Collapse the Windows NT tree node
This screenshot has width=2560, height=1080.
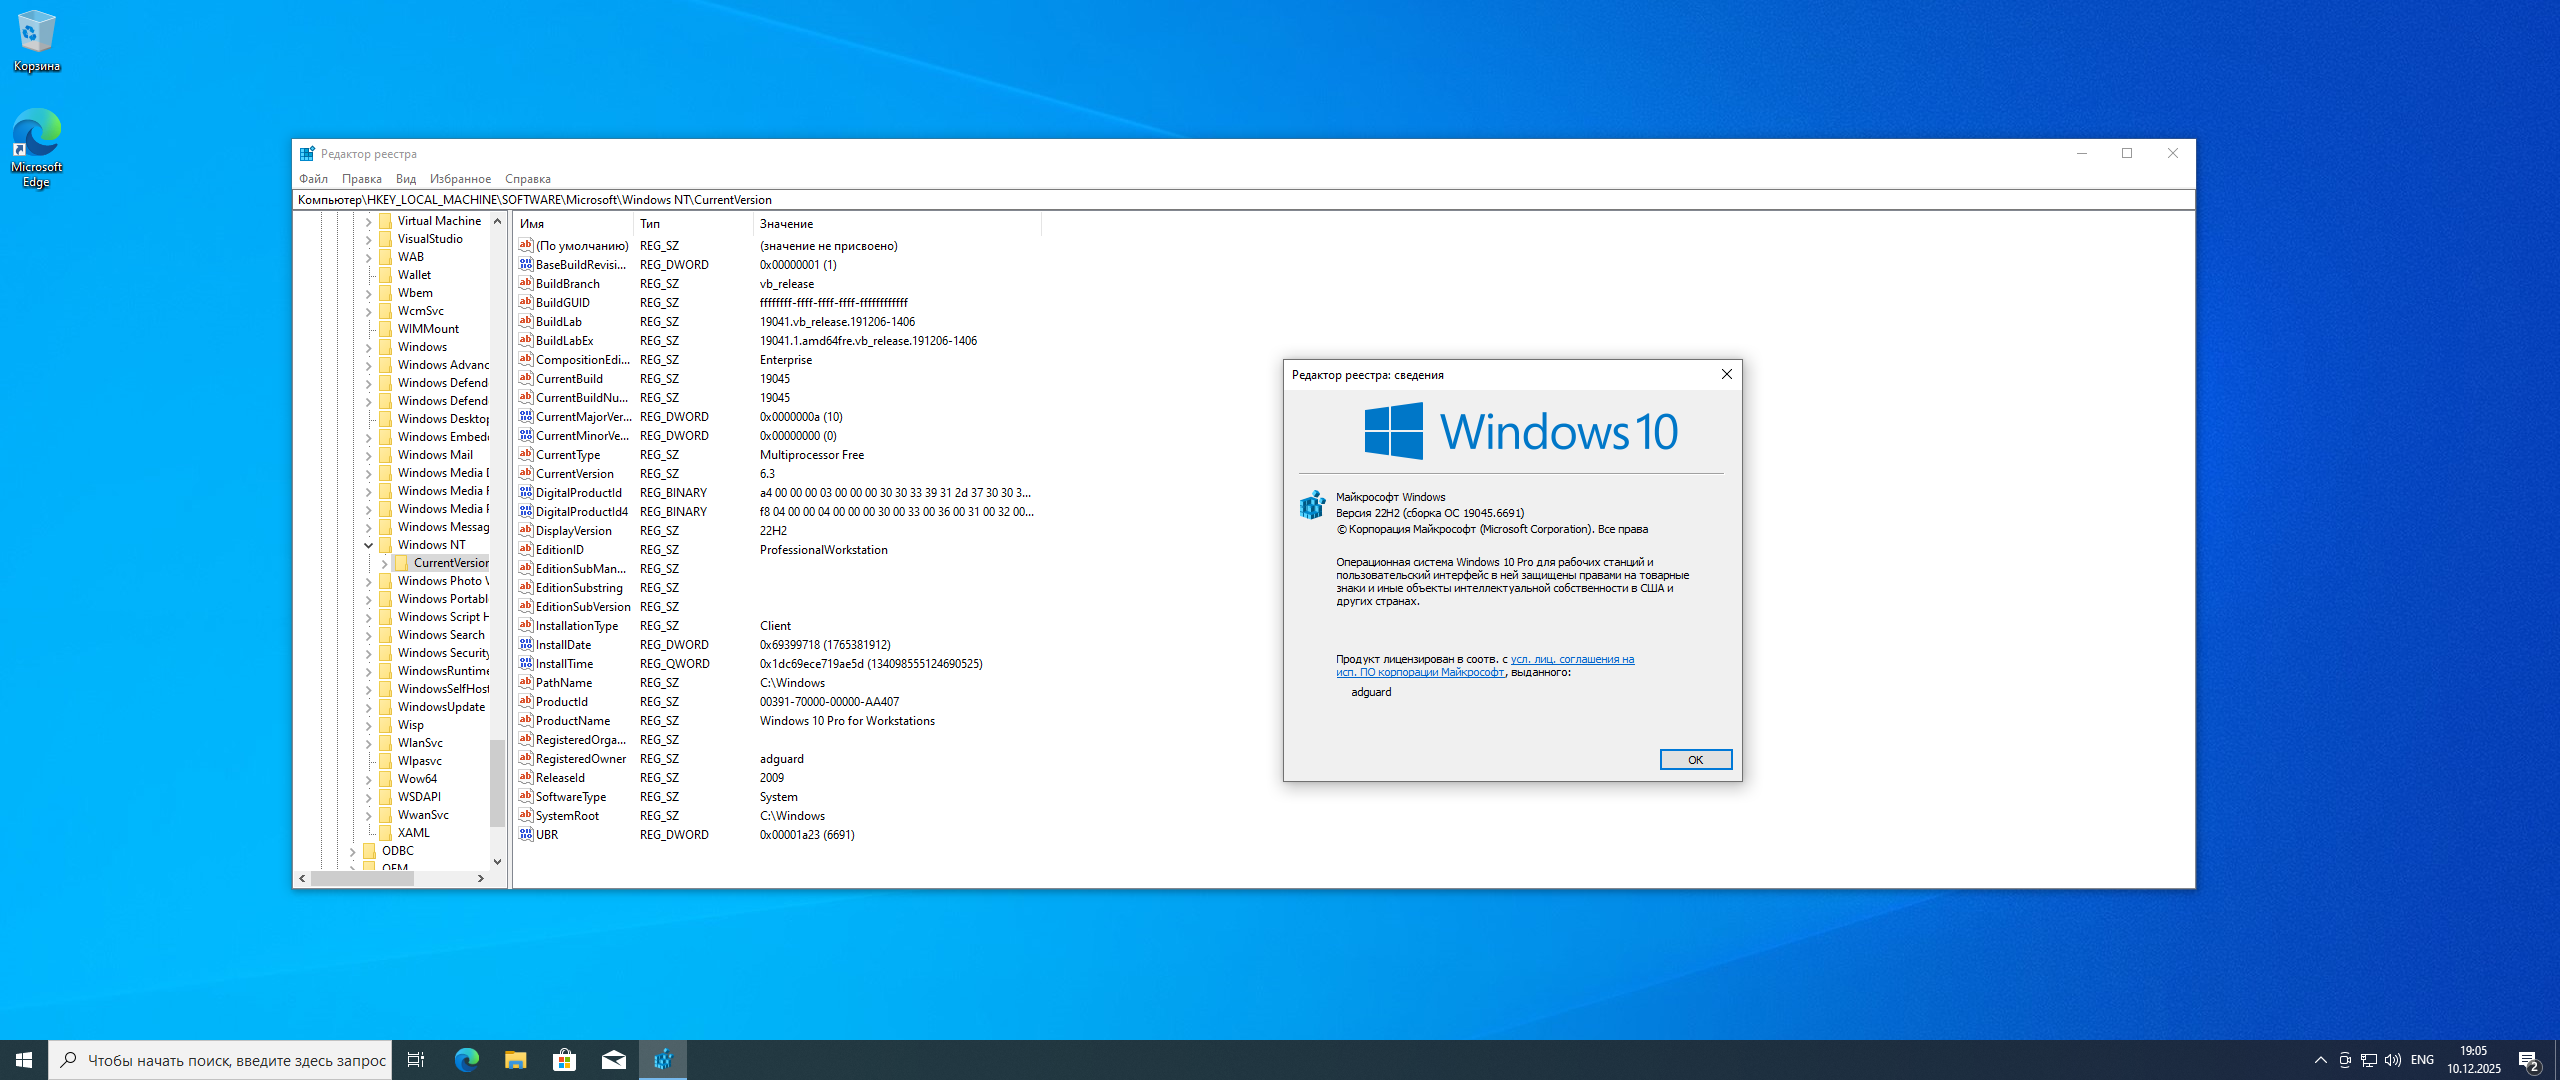point(369,545)
